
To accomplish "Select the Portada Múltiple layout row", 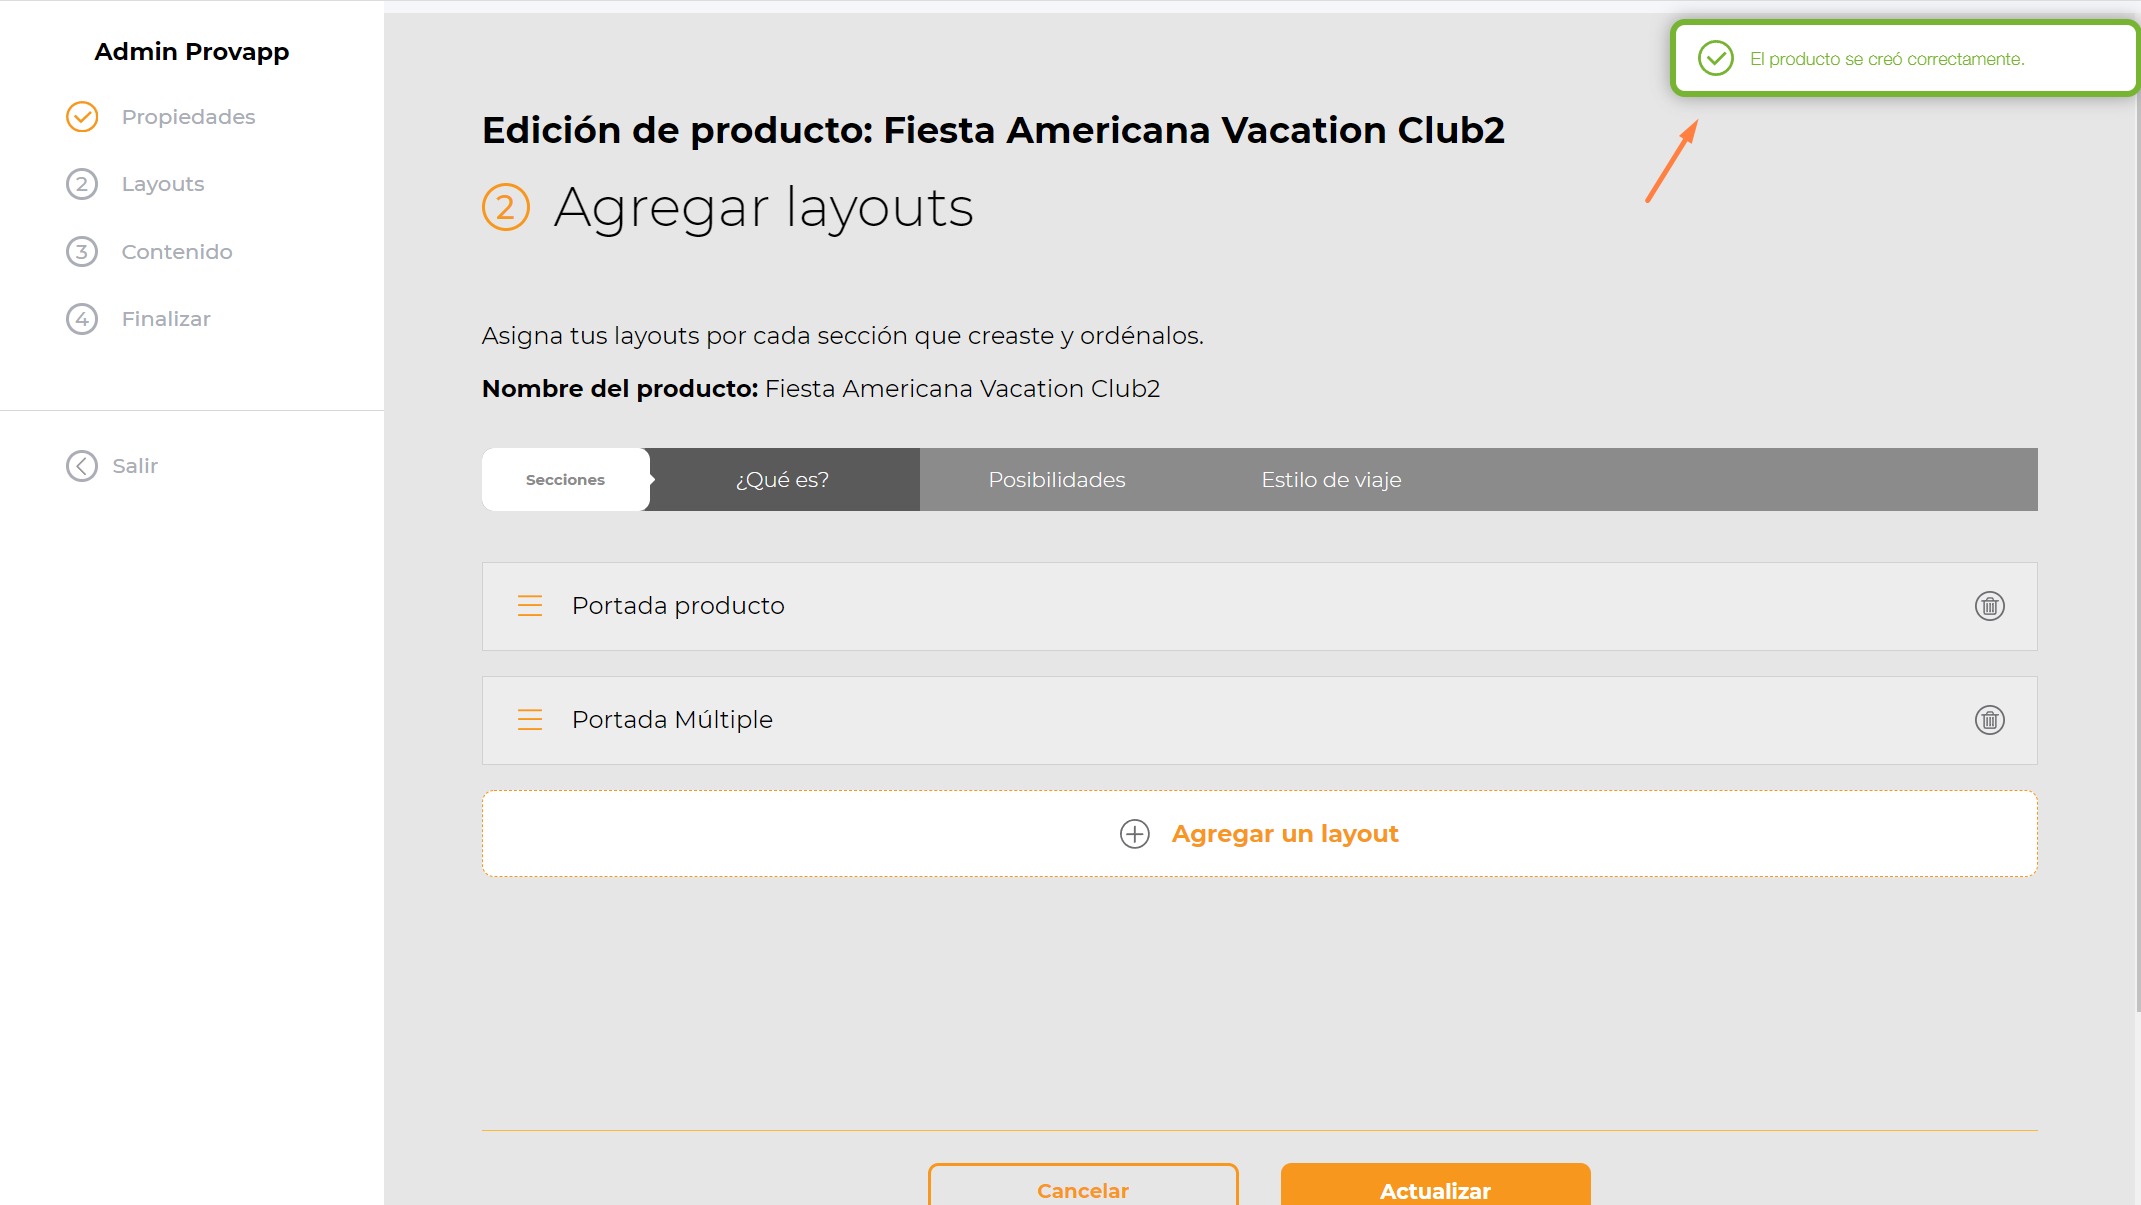I will click(1260, 720).
